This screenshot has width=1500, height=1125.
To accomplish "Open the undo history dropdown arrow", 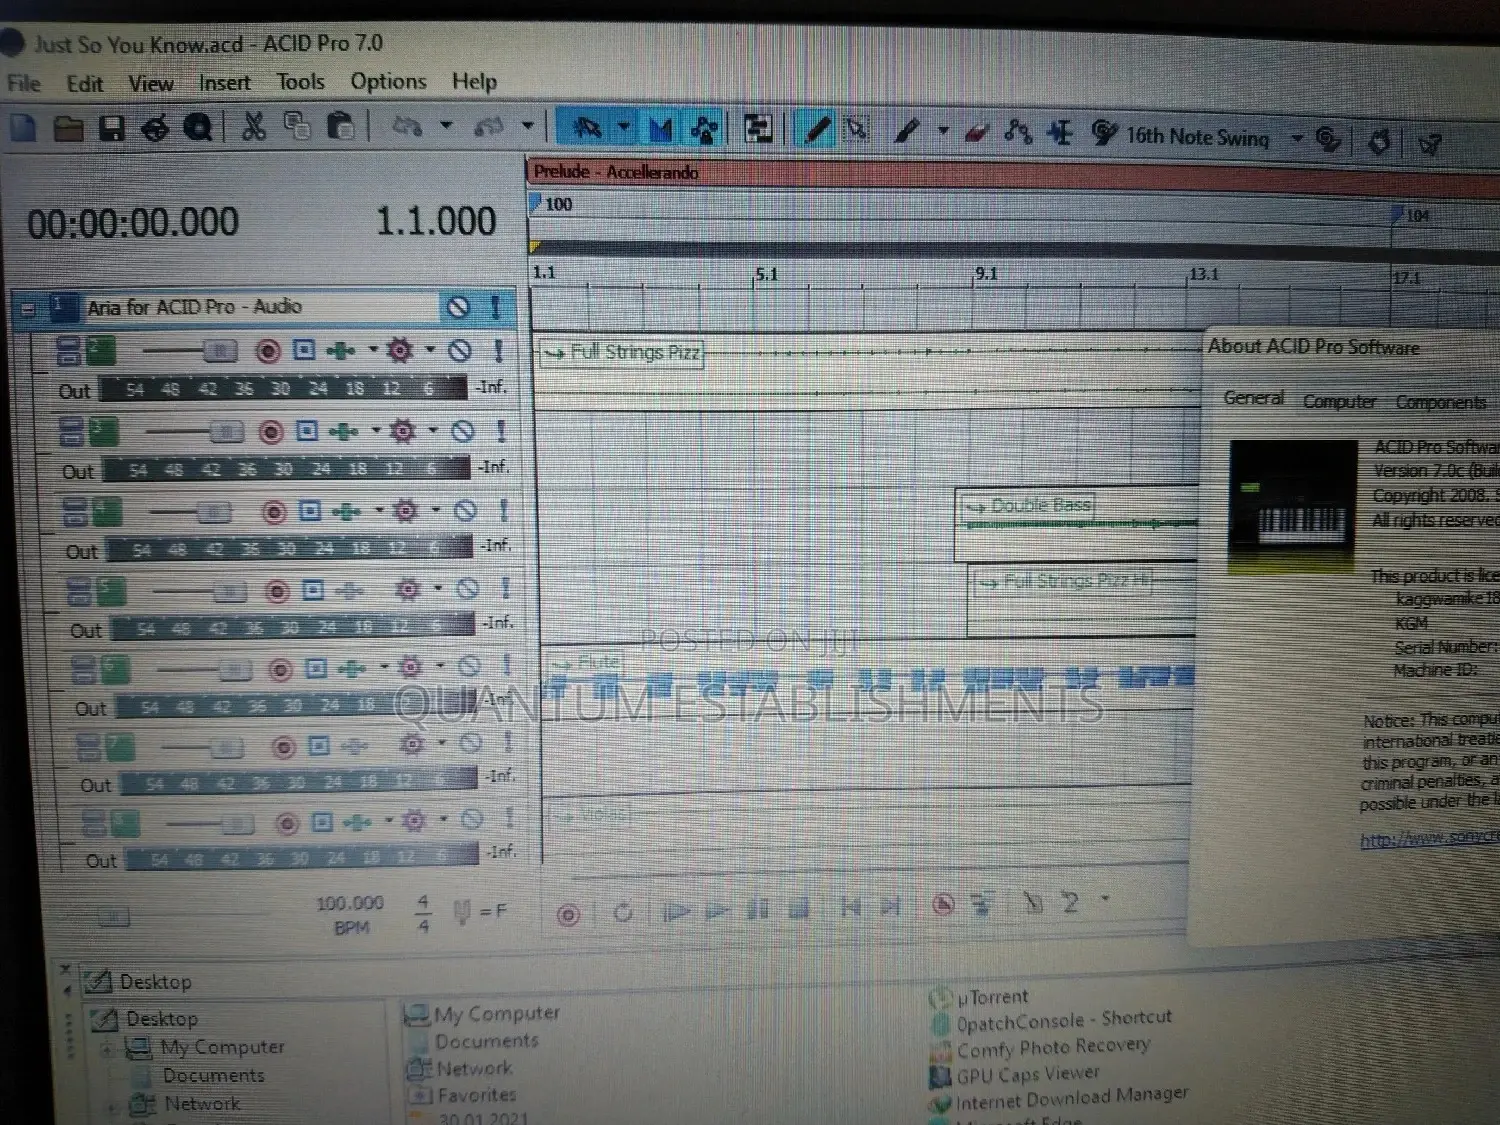I will (x=446, y=126).
